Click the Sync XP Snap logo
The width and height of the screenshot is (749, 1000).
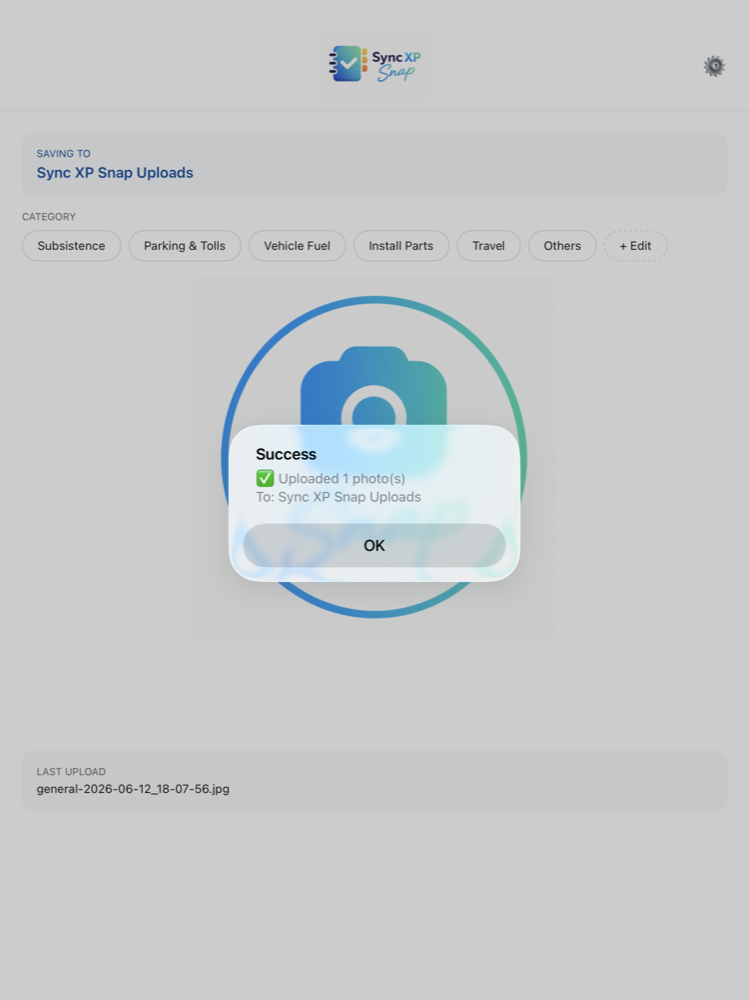374,64
